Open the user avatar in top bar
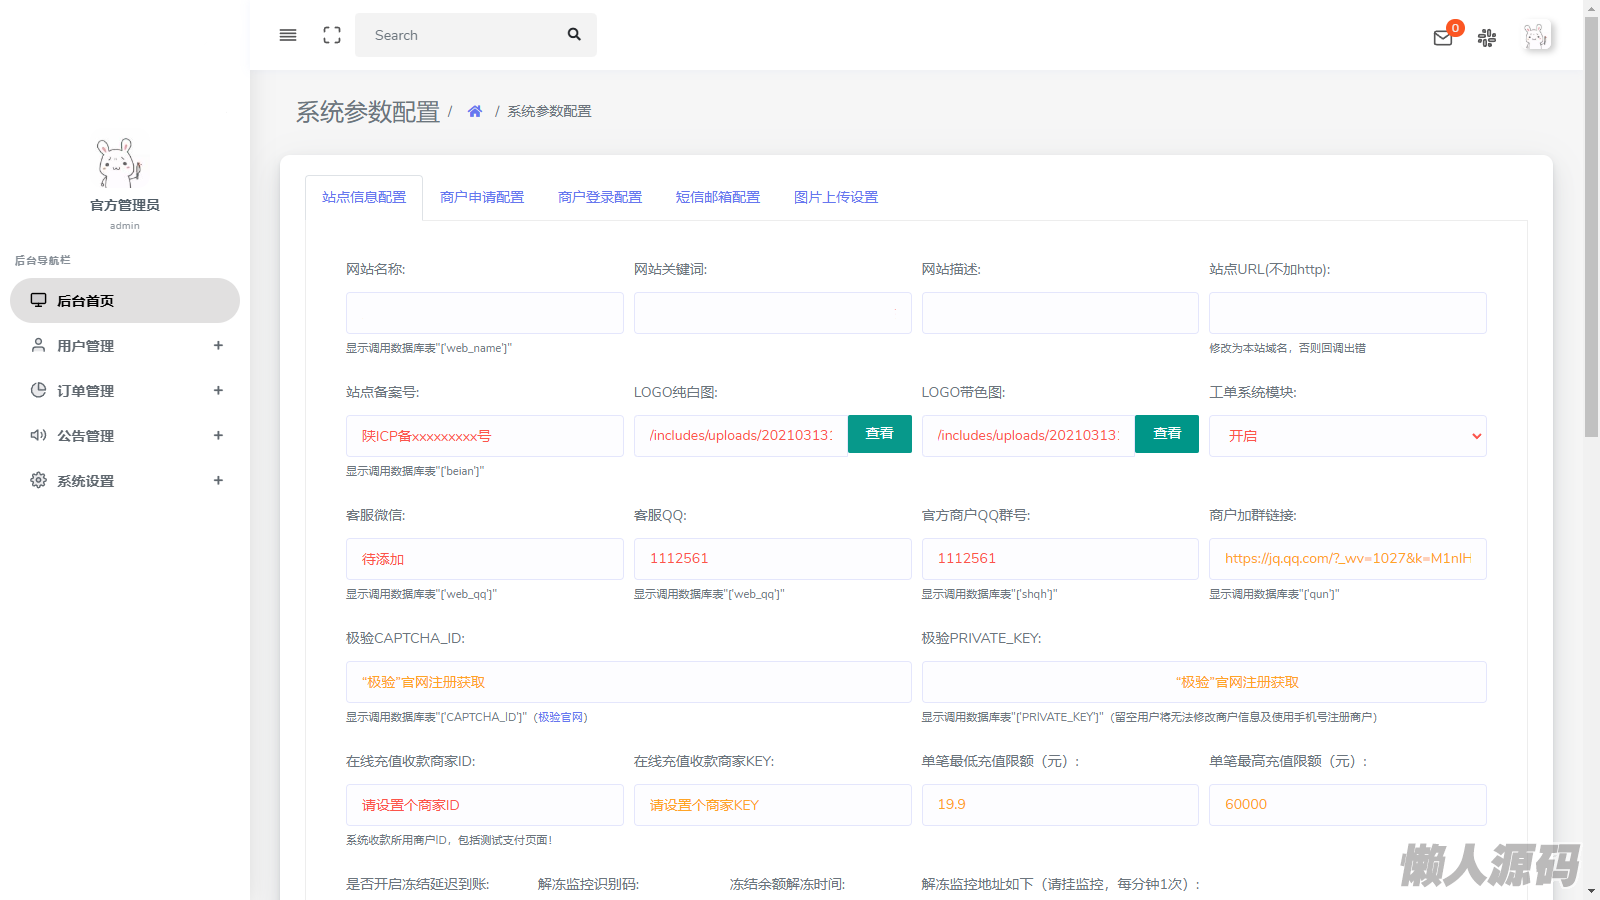The image size is (1600, 900). (x=1536, y=37)
